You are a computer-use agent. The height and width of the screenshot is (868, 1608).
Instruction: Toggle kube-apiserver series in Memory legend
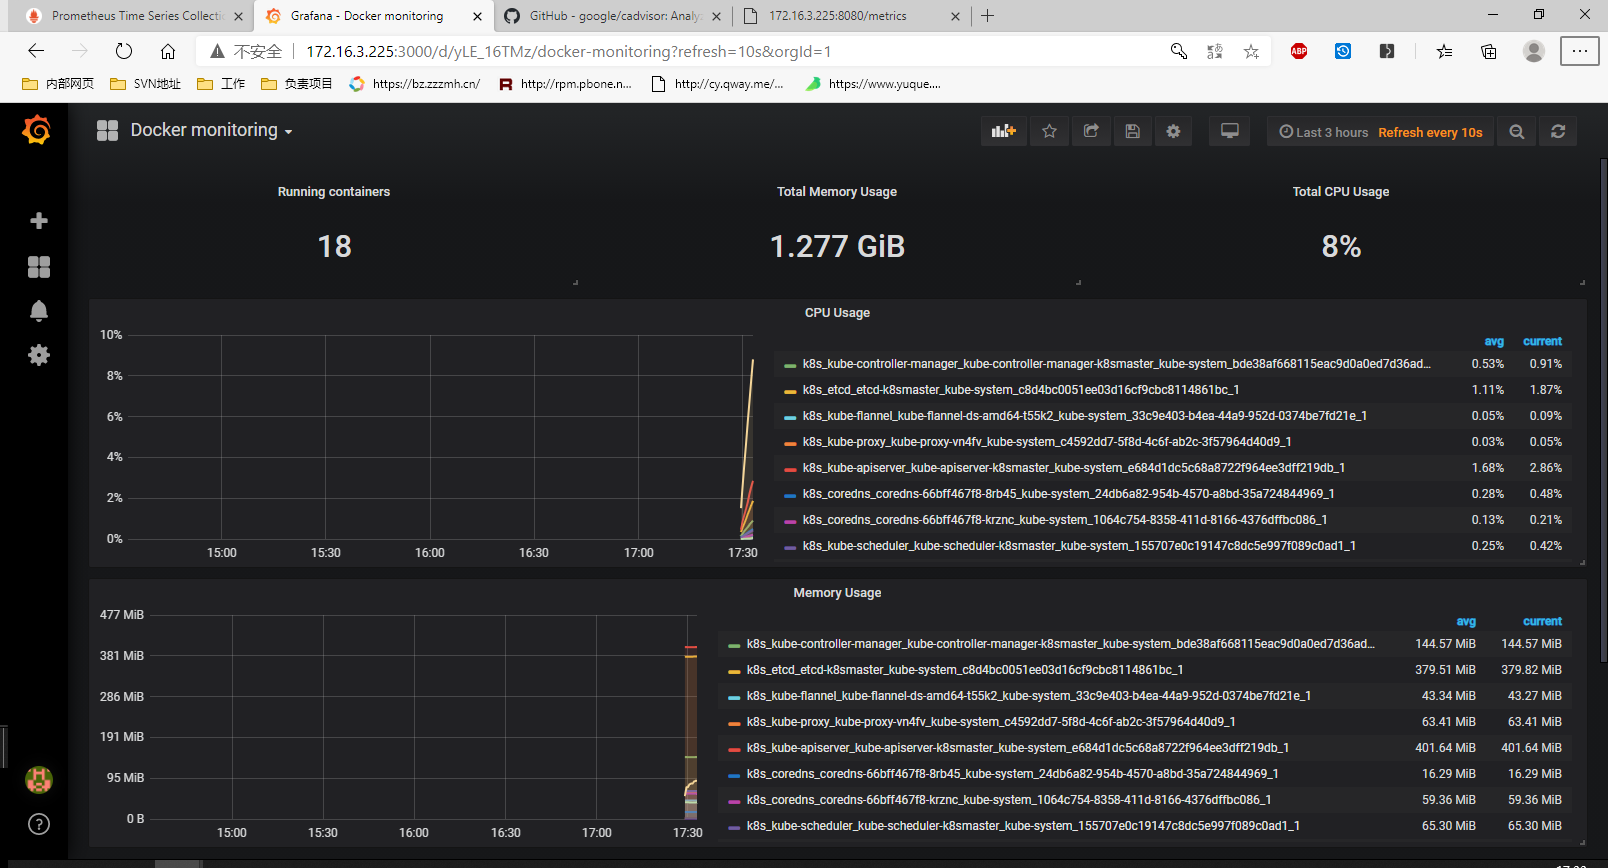[x=1018, y=748]
